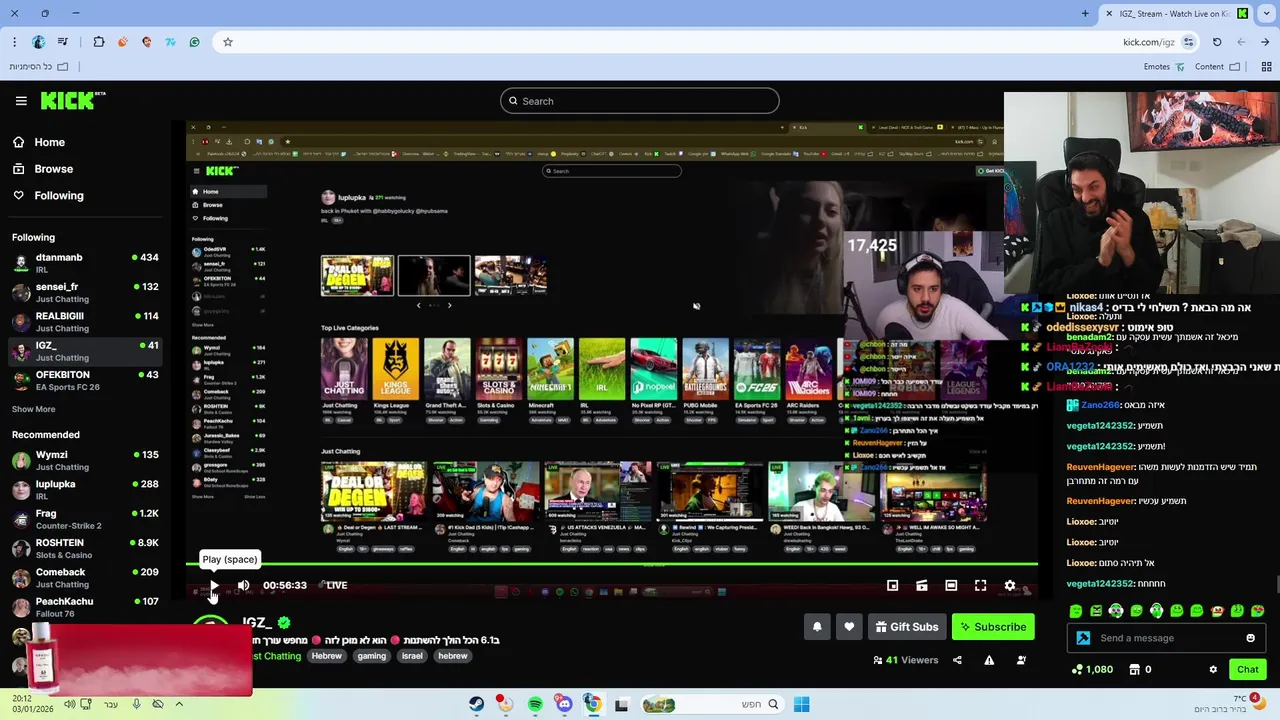
Task: Click the Gift Subs button
Action: point(907,627)
